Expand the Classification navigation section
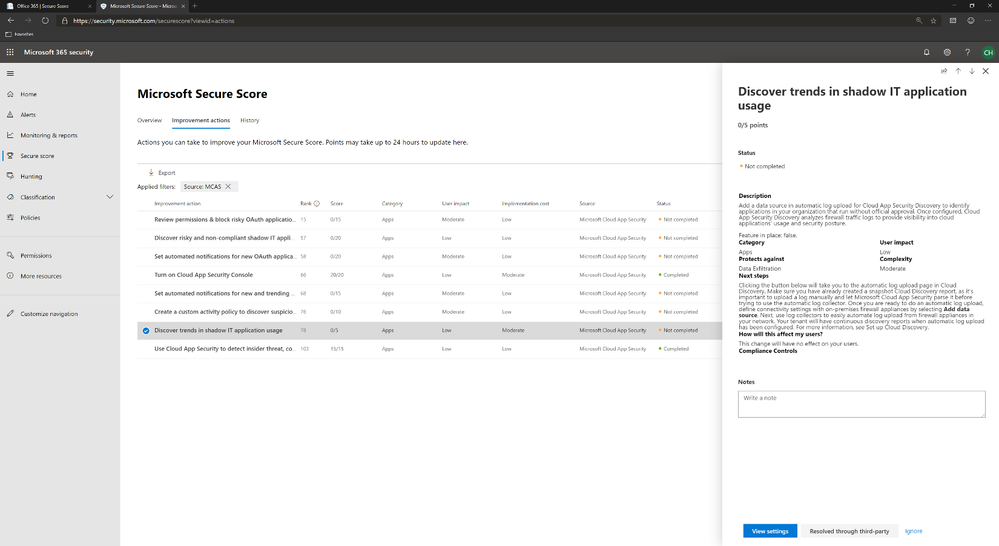The height and width of the screenshot is (546, 999). pos(110,197)
